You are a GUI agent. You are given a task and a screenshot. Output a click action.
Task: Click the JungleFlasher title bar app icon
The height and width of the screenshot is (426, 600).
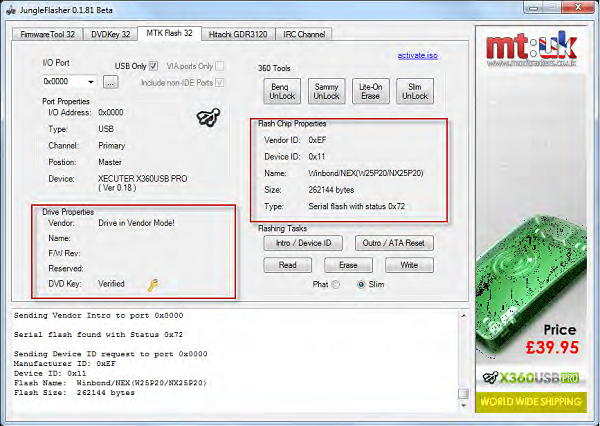click(x=11, y=10)
